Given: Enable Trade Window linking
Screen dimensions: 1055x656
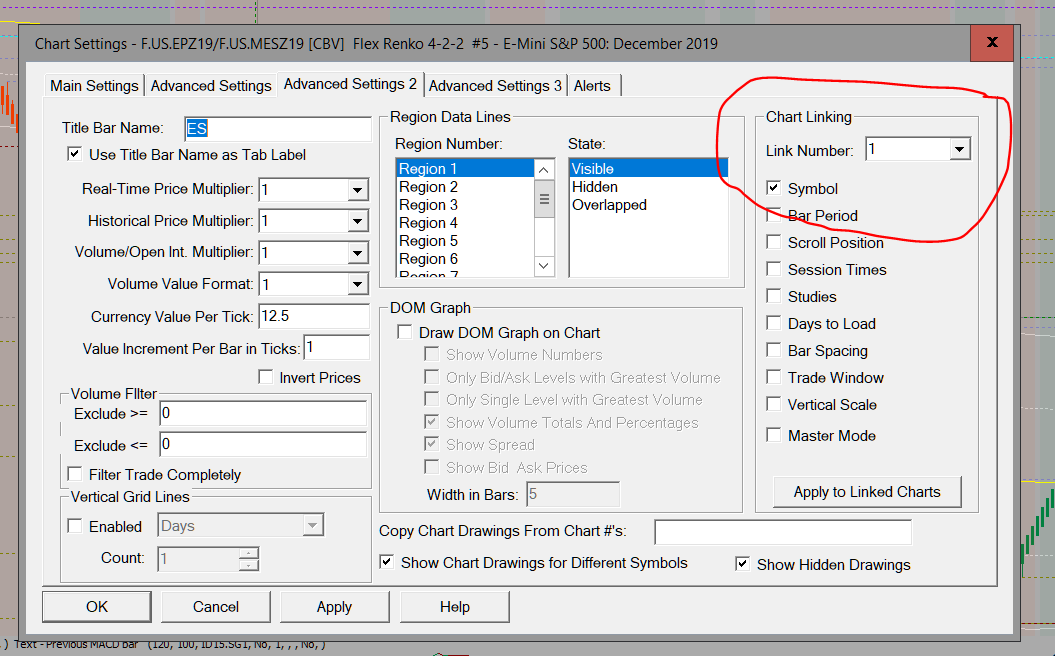Looking at the screenshot, I should 774,377.
